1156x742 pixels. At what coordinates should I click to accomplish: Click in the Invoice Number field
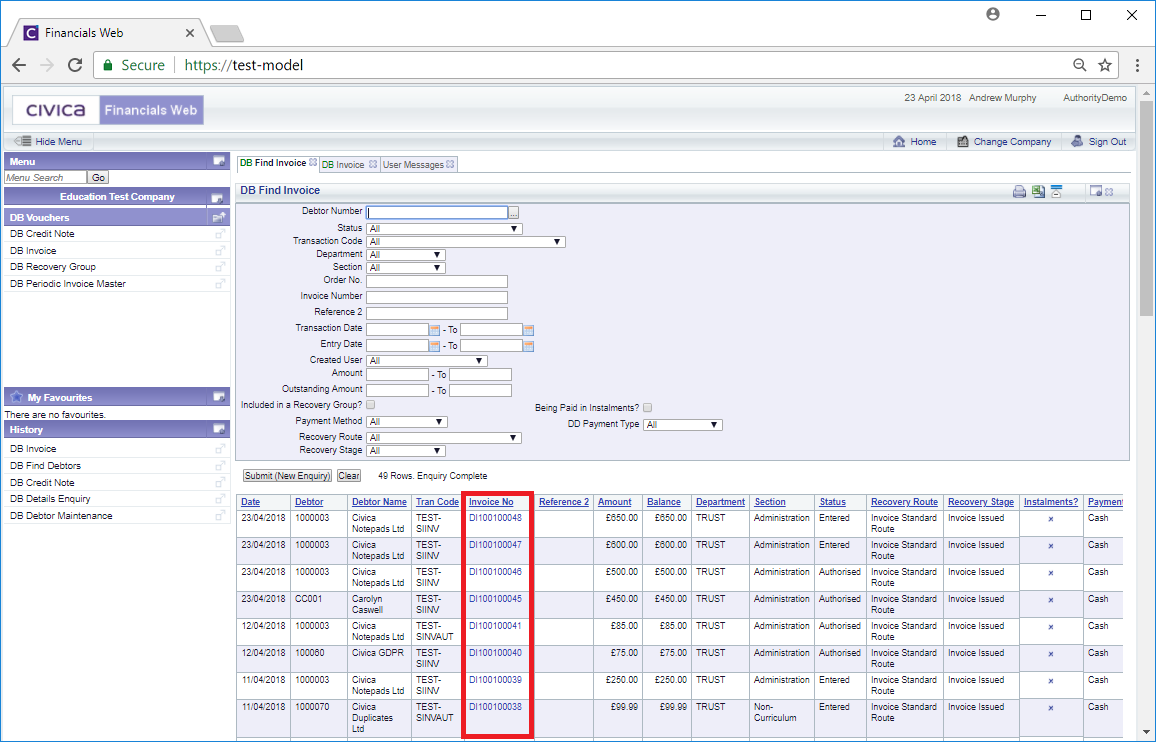tap(437, 297)
